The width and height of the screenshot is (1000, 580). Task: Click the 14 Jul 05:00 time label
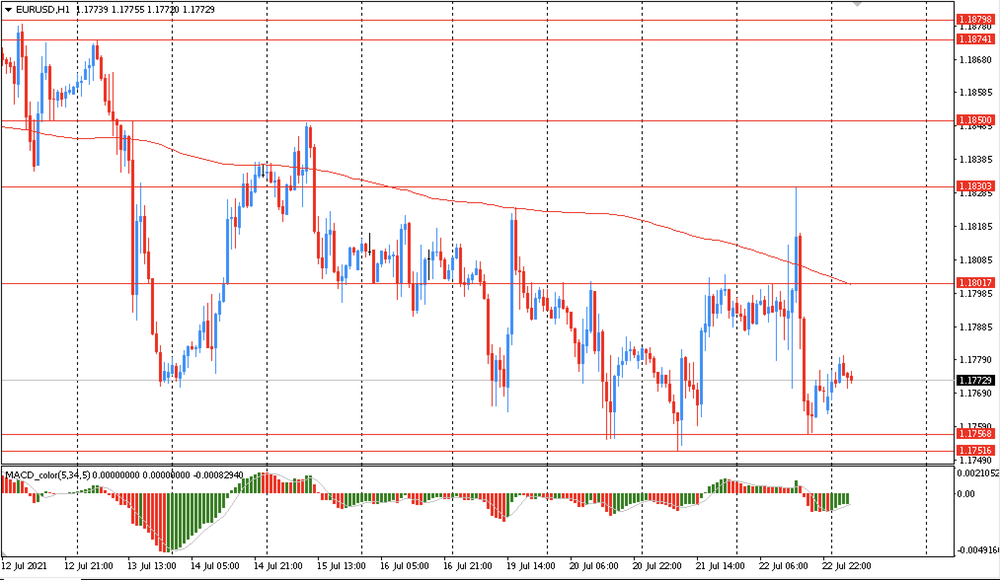(215, 566)
